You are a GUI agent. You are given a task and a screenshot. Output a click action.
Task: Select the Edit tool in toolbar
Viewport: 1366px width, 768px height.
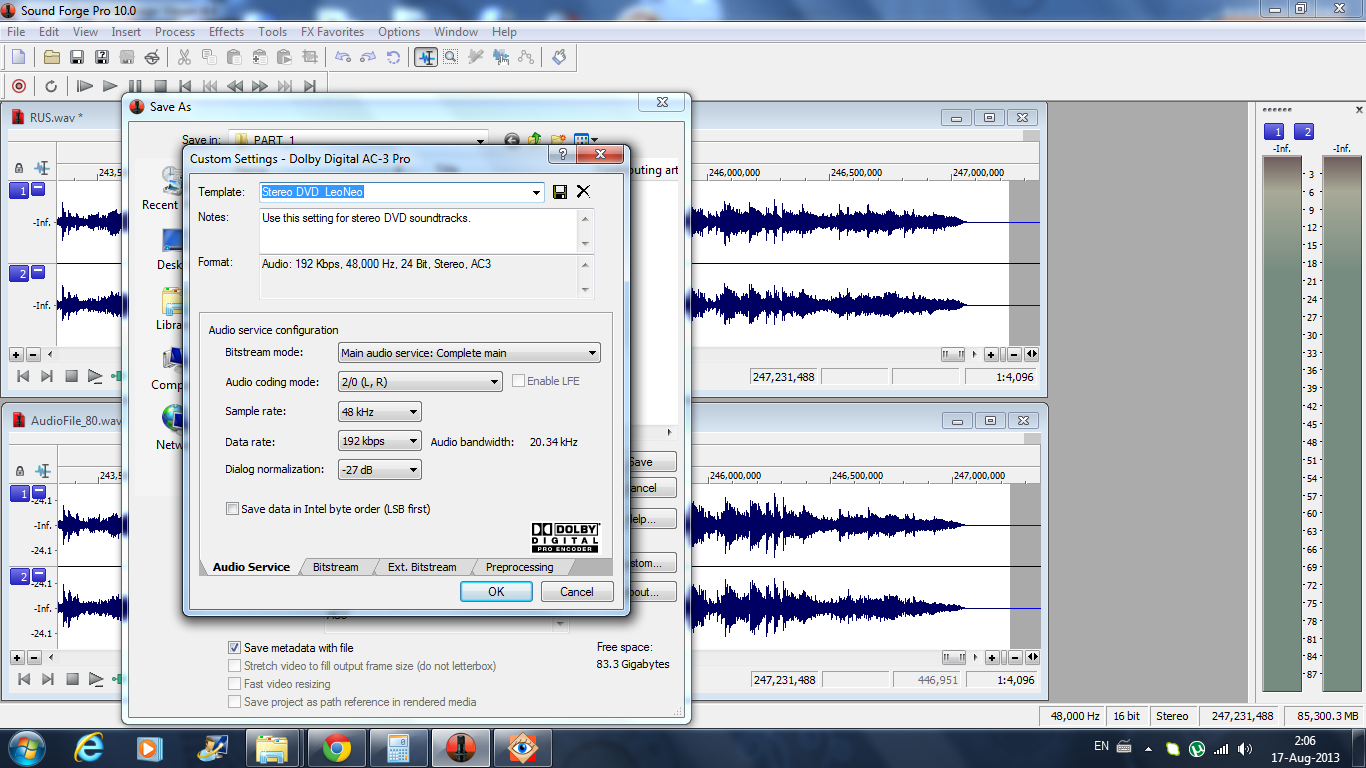click(426, 57)
